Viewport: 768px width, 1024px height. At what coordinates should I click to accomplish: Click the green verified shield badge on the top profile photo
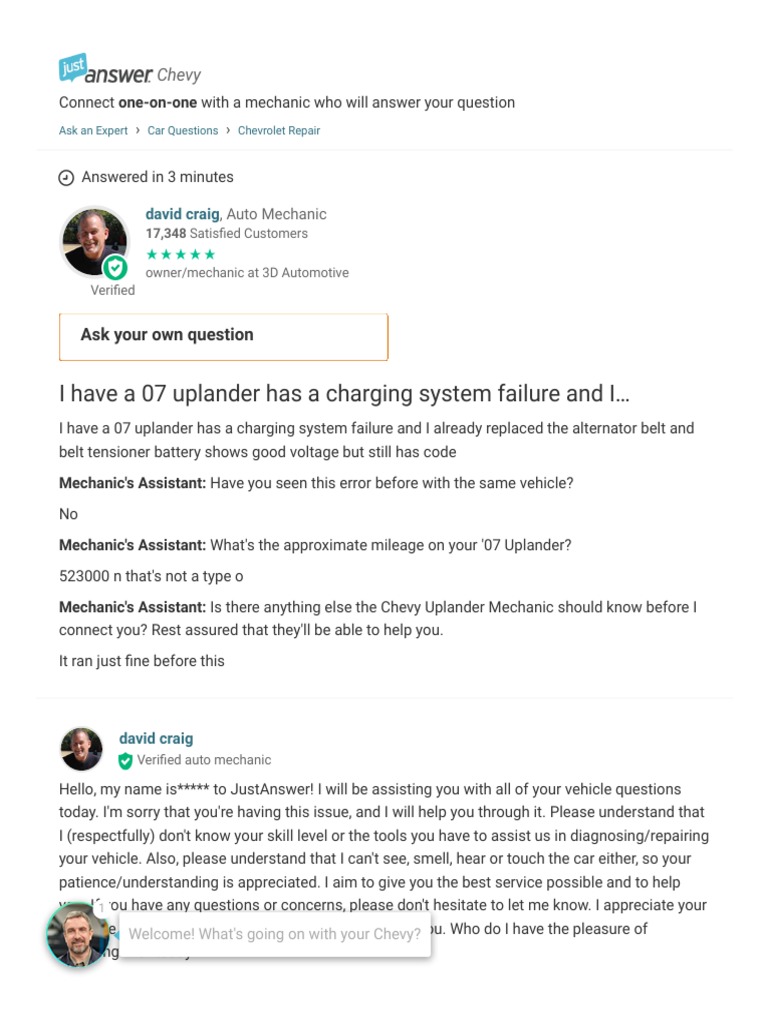[116, 267]
